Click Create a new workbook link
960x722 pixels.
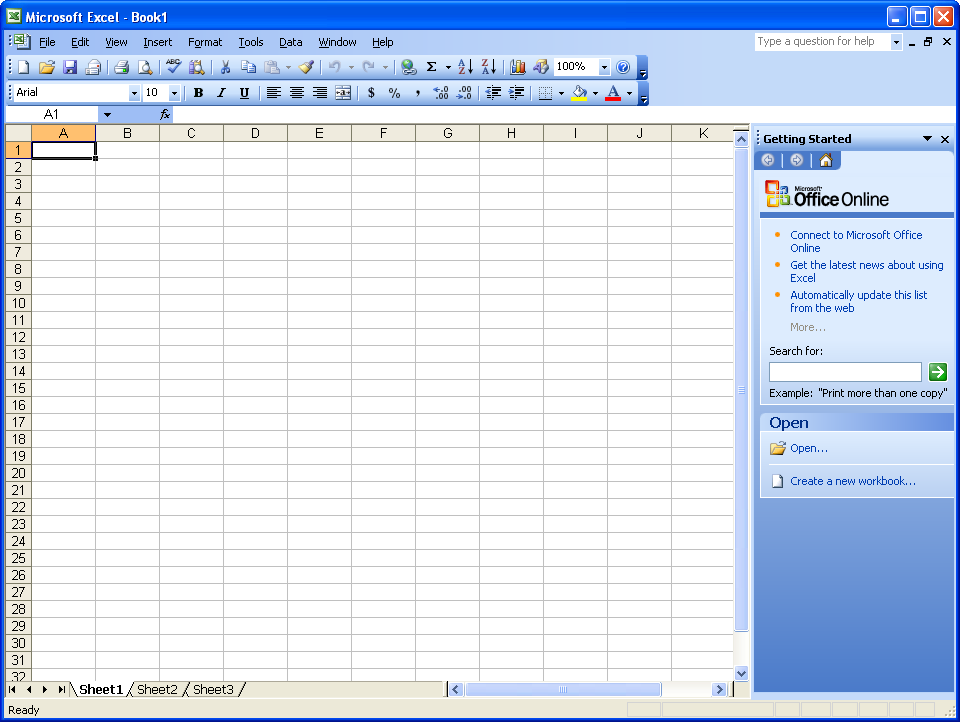853,481
